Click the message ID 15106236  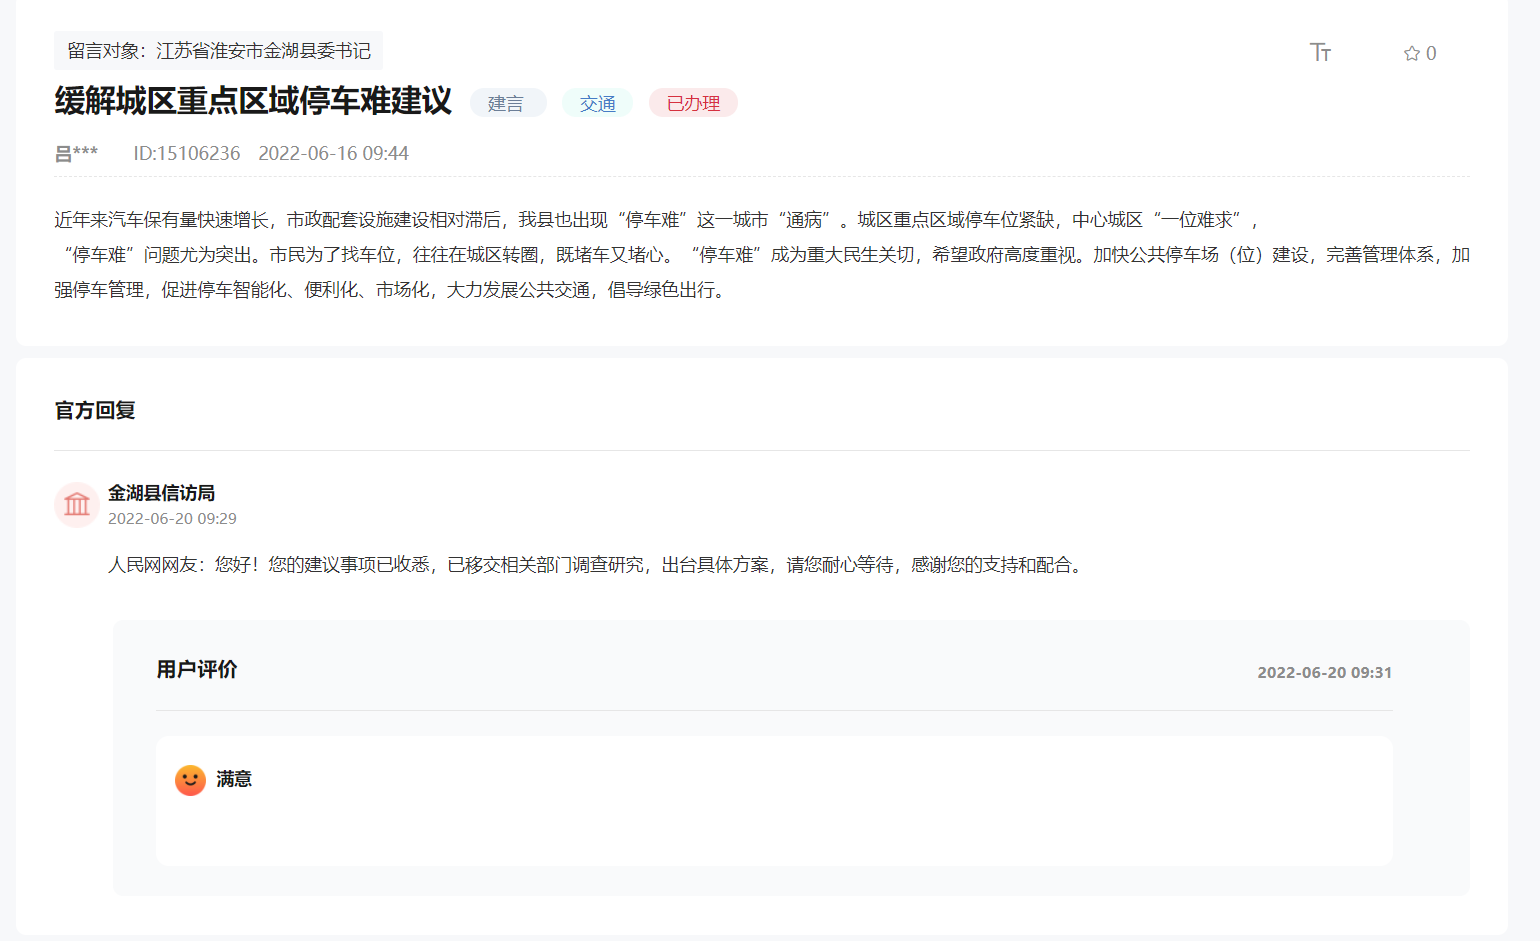coord(187,153)
